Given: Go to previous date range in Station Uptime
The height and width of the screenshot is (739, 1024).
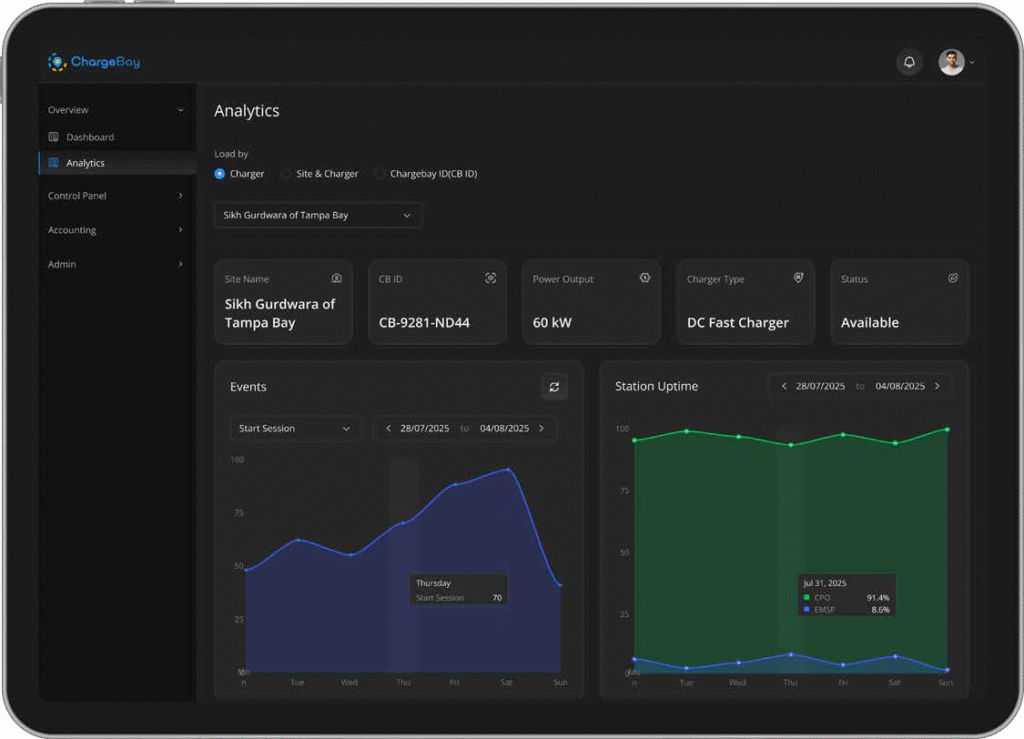Looking at the screenshot, I should (x=784, y=386).
